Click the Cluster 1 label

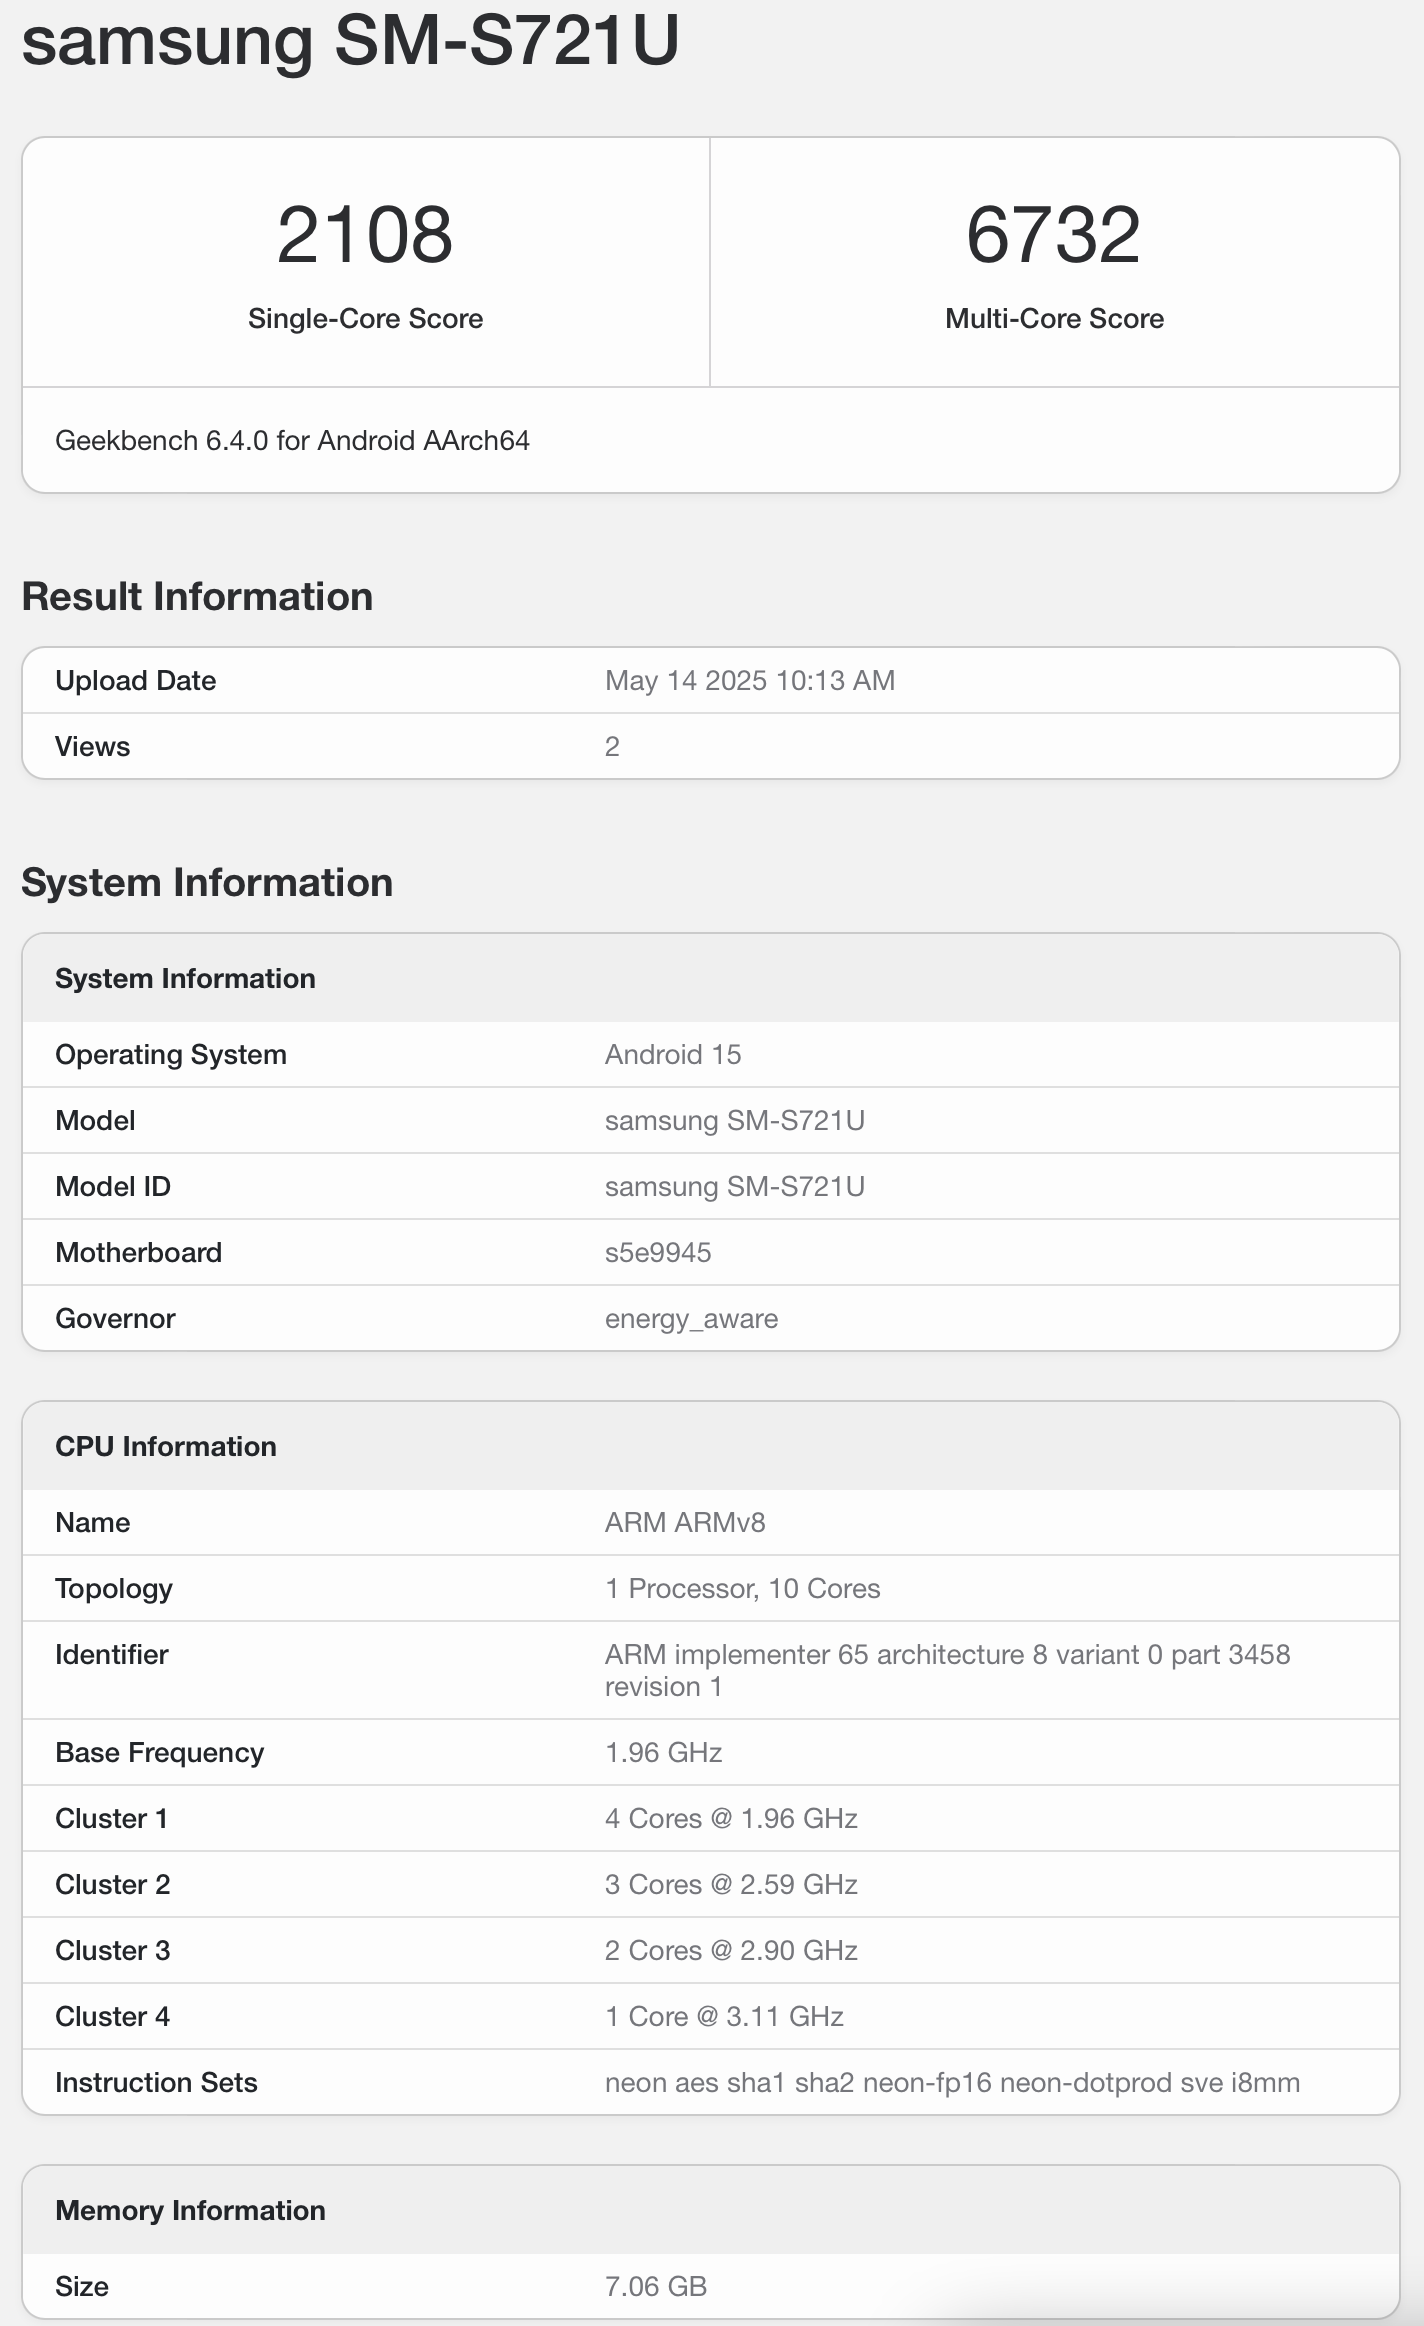(x=111, y=1818)
